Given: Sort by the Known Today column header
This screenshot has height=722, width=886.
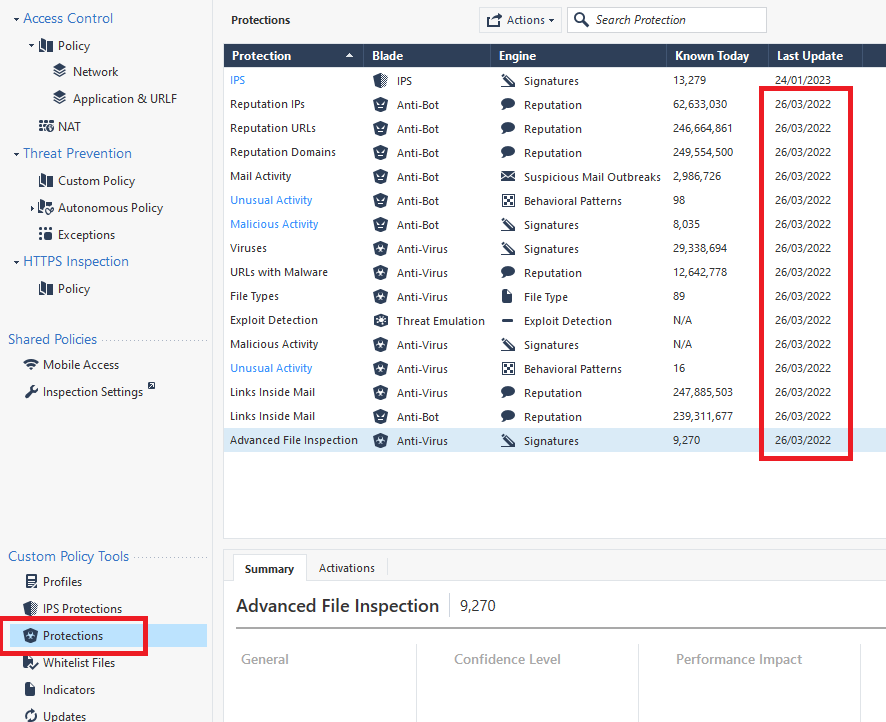Looking at the screenshot, I should (712, 56).
